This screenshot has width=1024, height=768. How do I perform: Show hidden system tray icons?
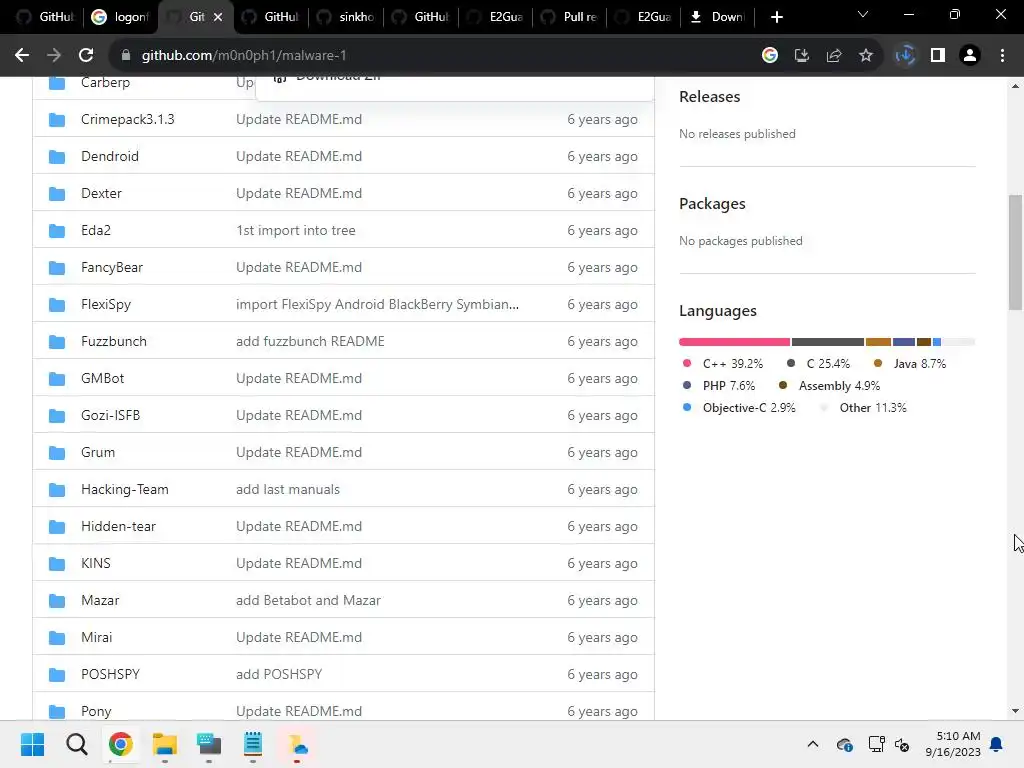coord(812,744)
